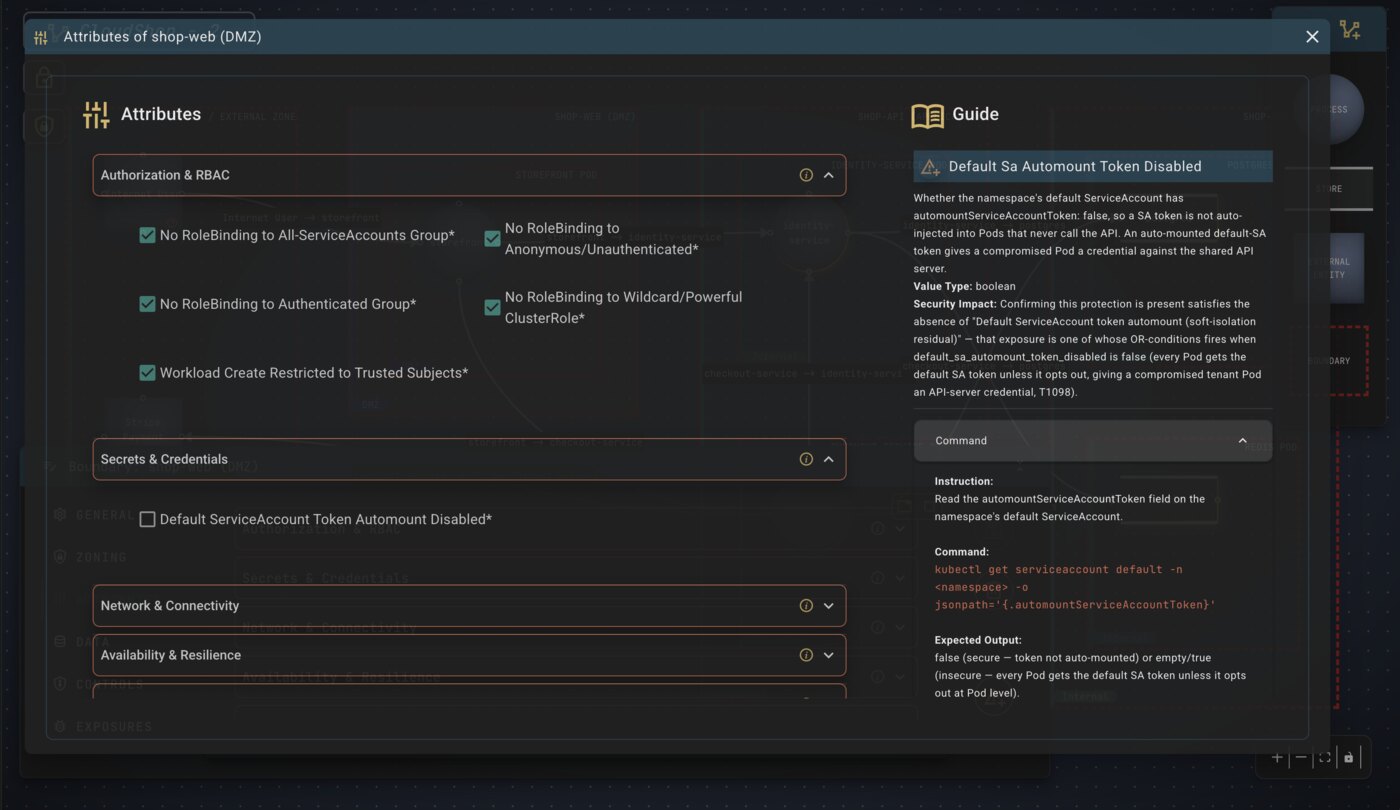This screenshot has height=810, width=1400.
Task: Click zoom in plus in background canvas controls
Action: 1277,757
